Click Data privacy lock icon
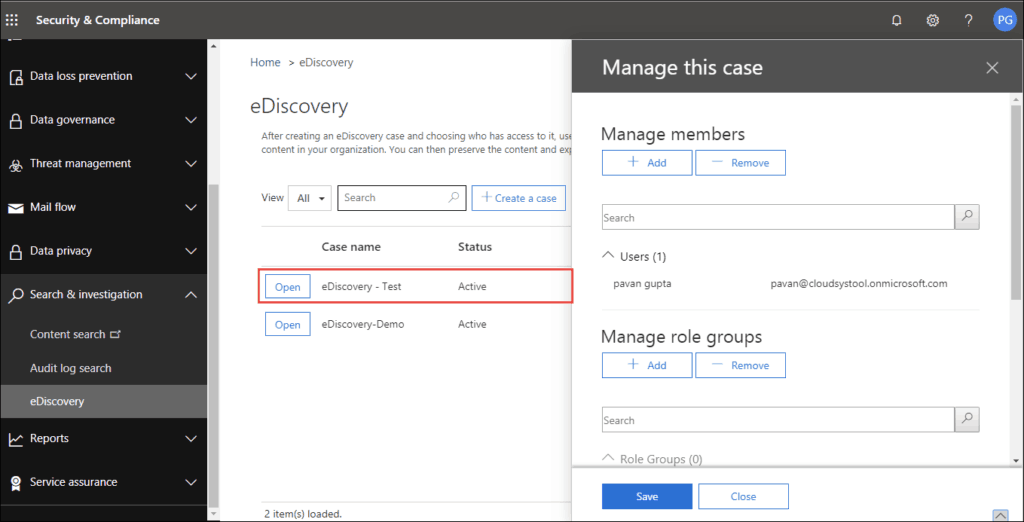Screen dimensions: 1024x522 click(16, 252)
